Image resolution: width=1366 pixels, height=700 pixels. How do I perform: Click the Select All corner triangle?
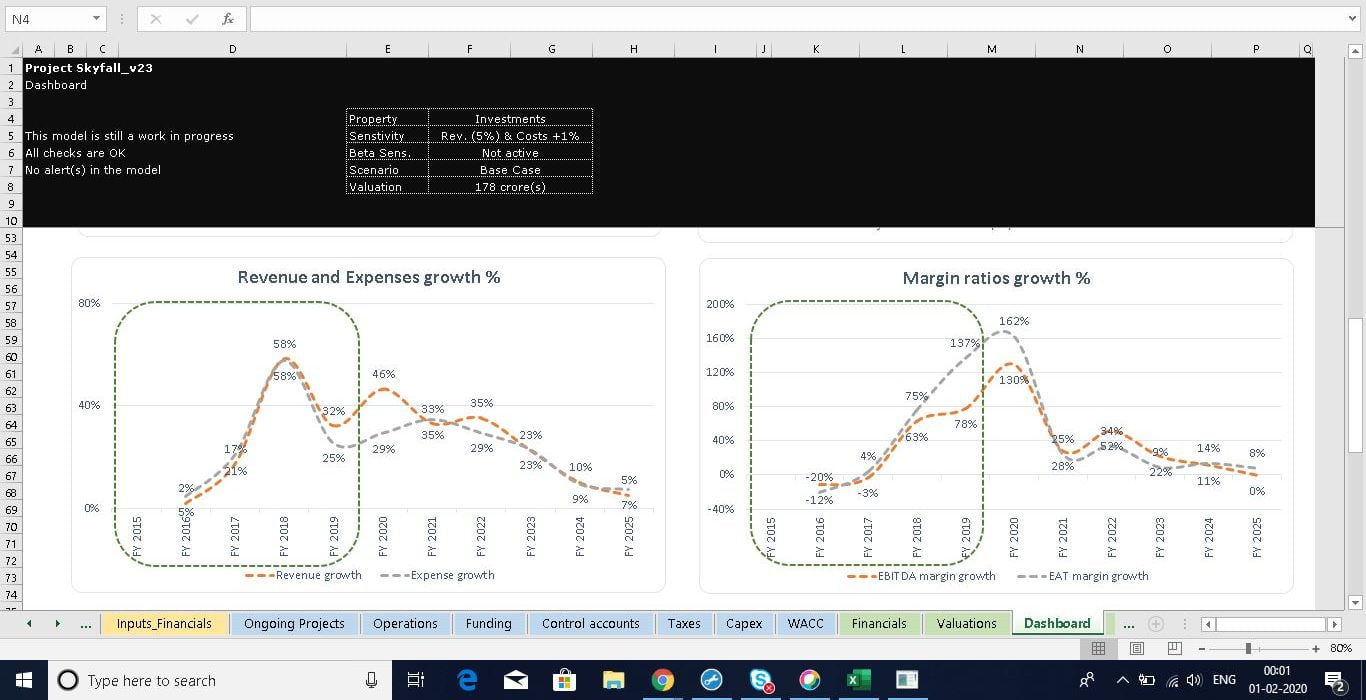click(x=12, y=50)
